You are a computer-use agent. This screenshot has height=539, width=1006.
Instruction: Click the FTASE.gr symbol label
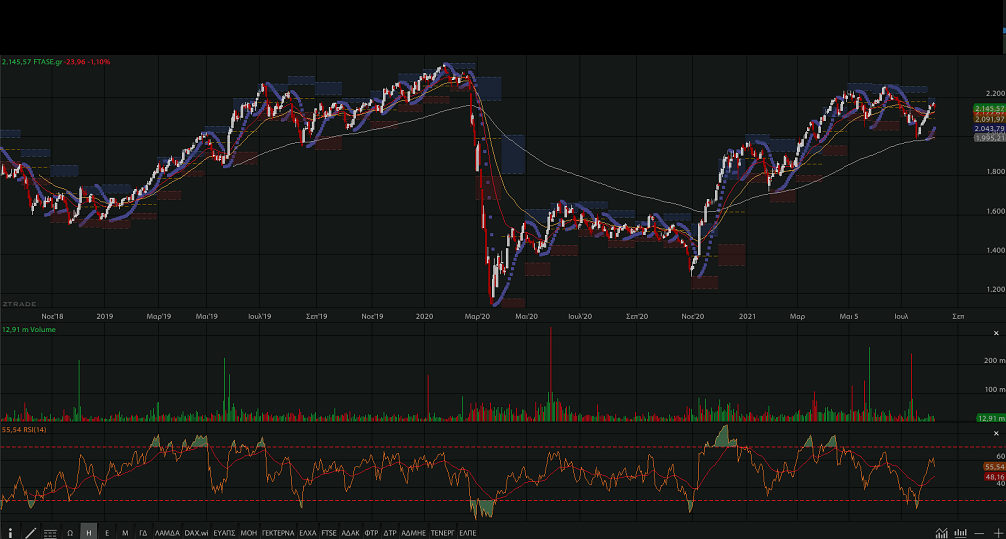[x=47, y=62]
